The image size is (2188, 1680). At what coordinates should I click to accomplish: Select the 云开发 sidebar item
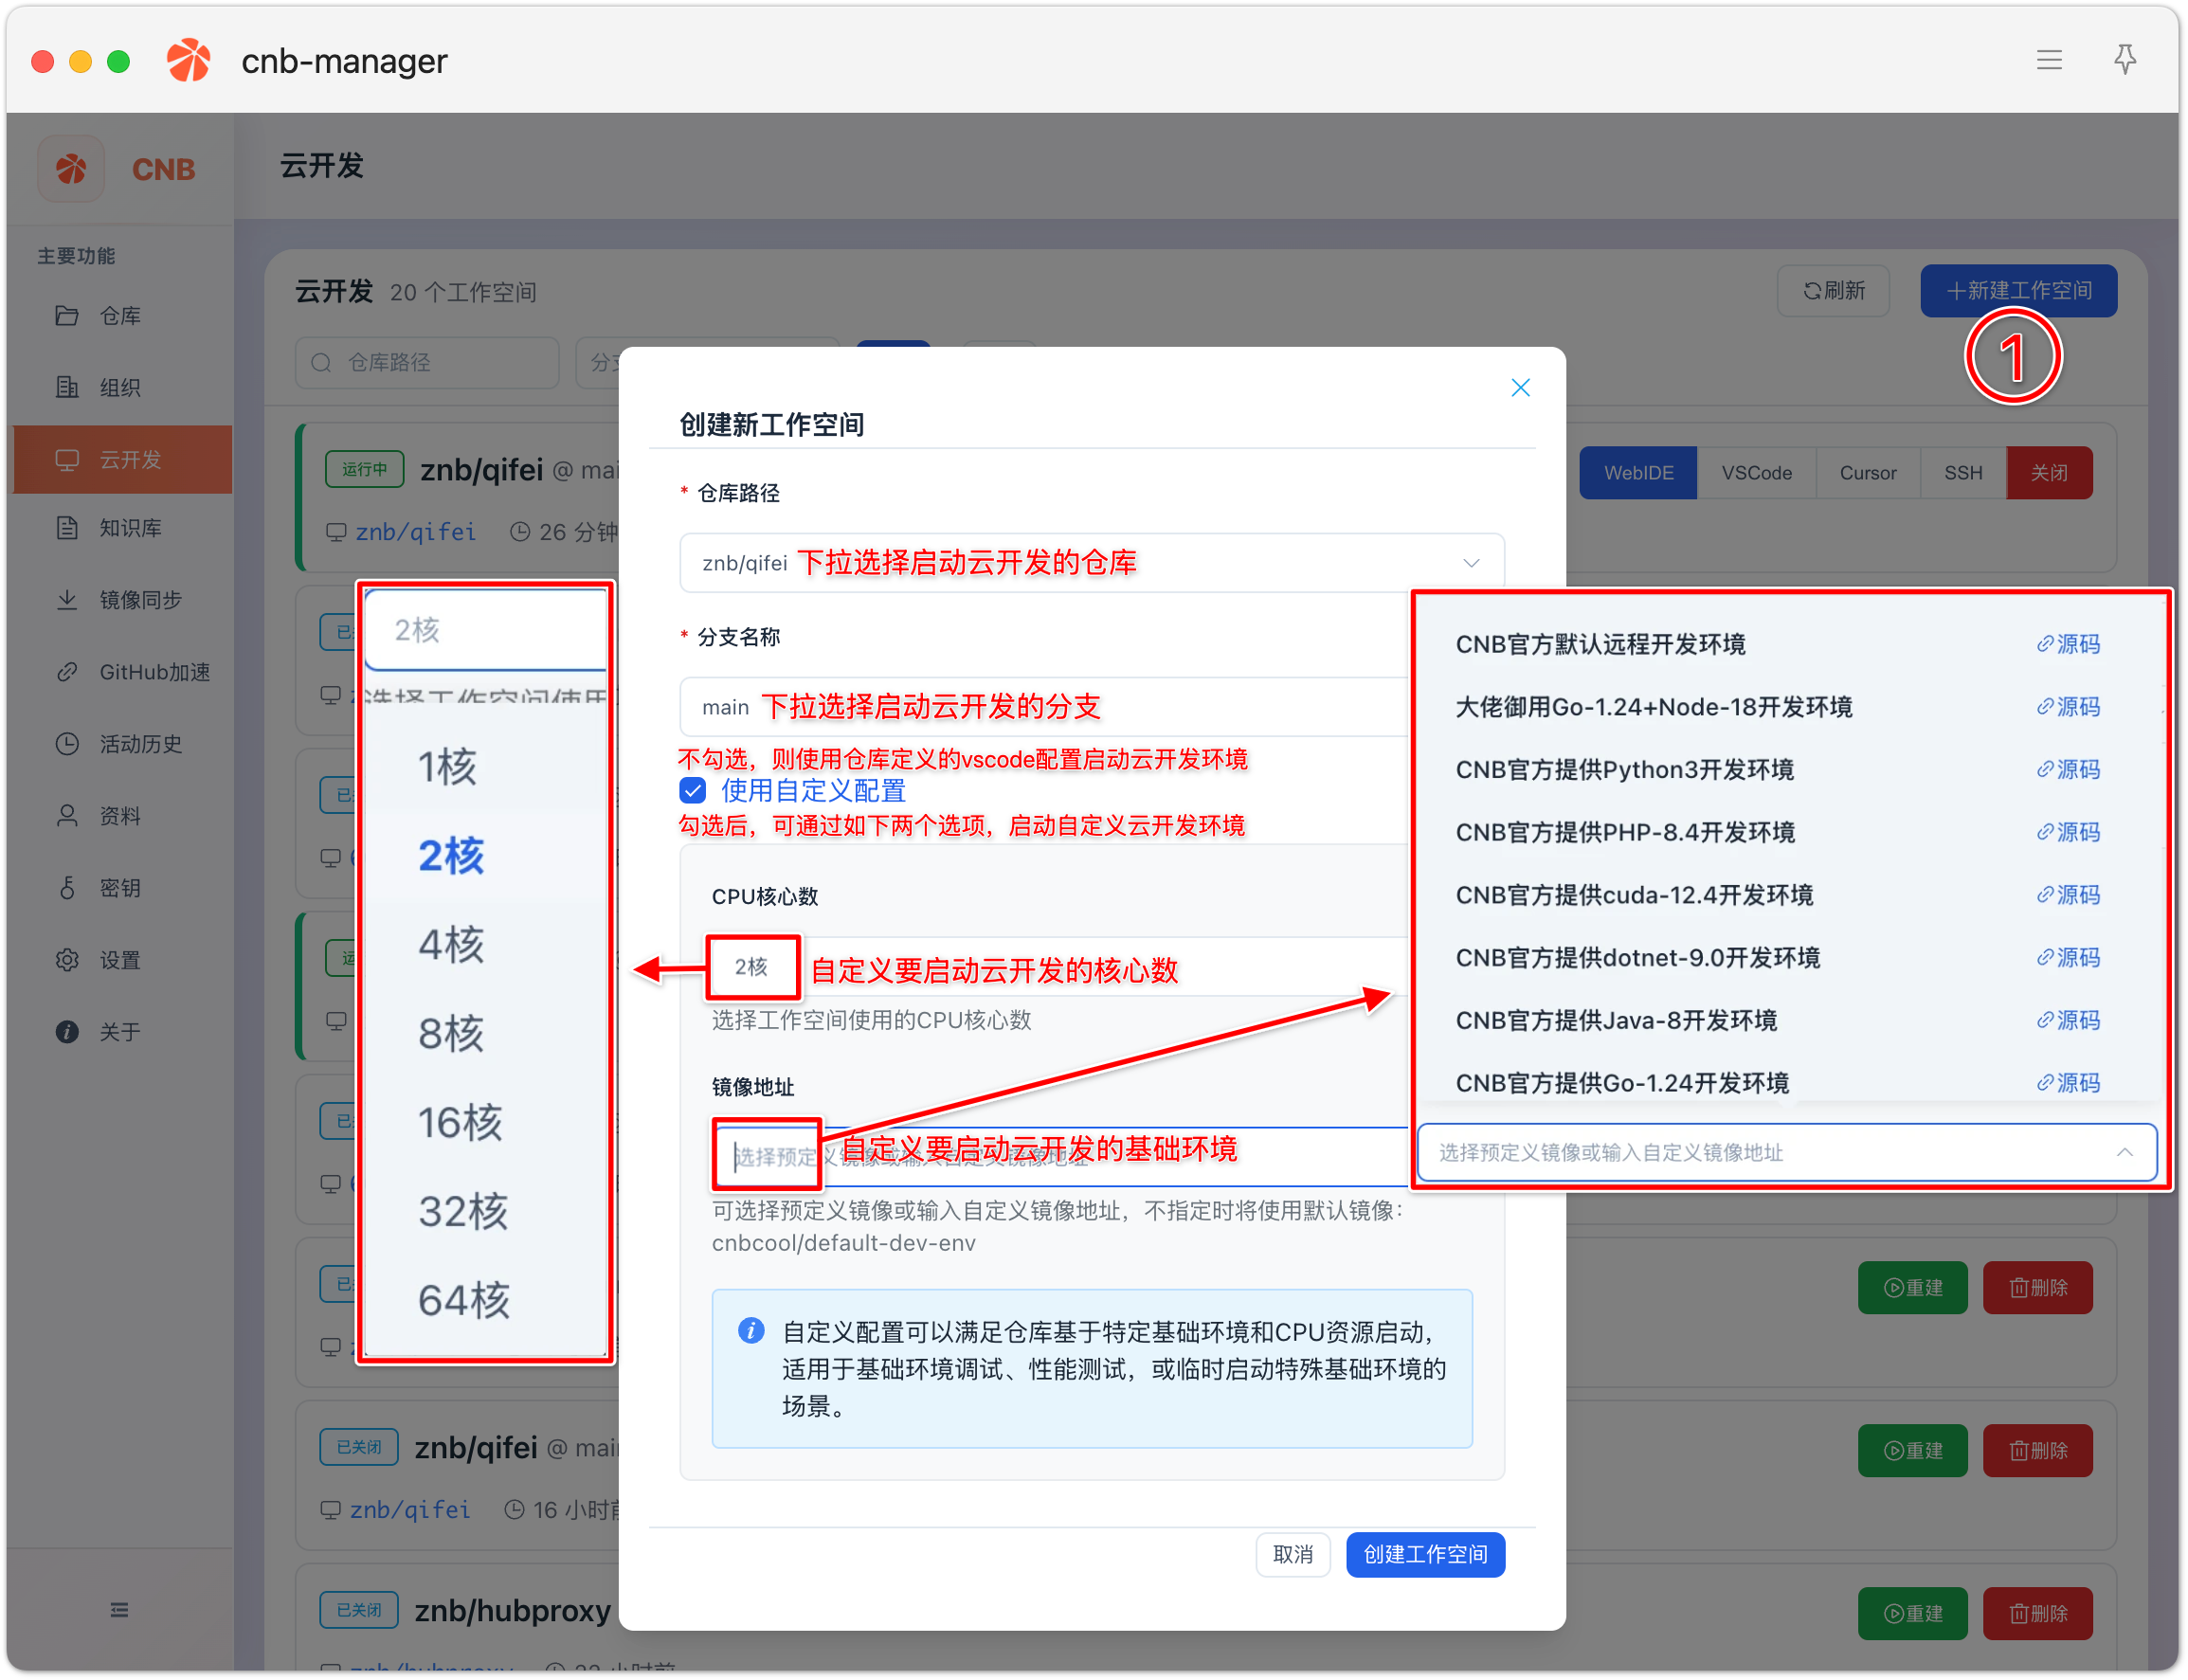[x=122, y=460]
